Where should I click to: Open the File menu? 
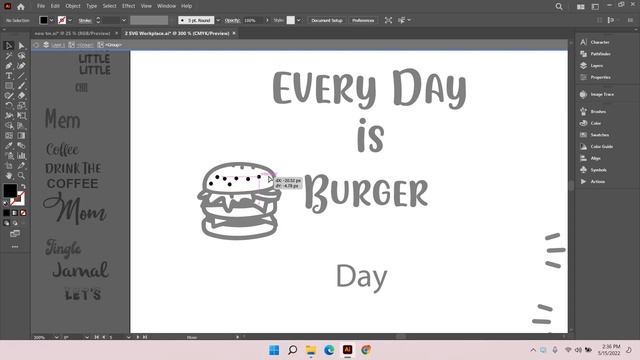pyautogui.click(x=41, y=6)
